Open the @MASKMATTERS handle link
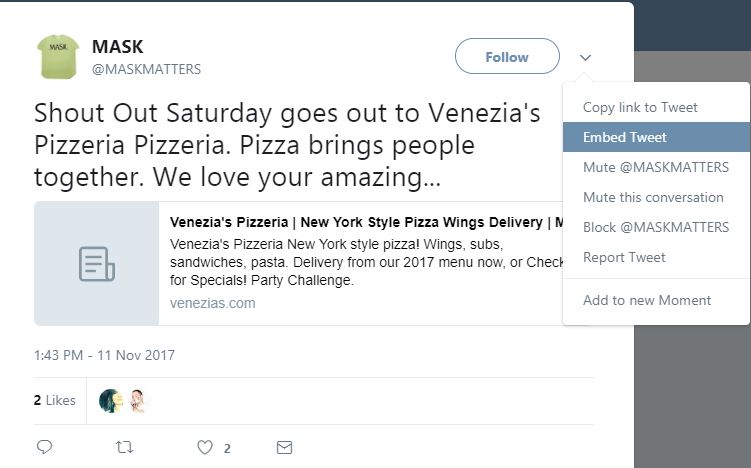751x468 pixels. (x=146, y=69)
